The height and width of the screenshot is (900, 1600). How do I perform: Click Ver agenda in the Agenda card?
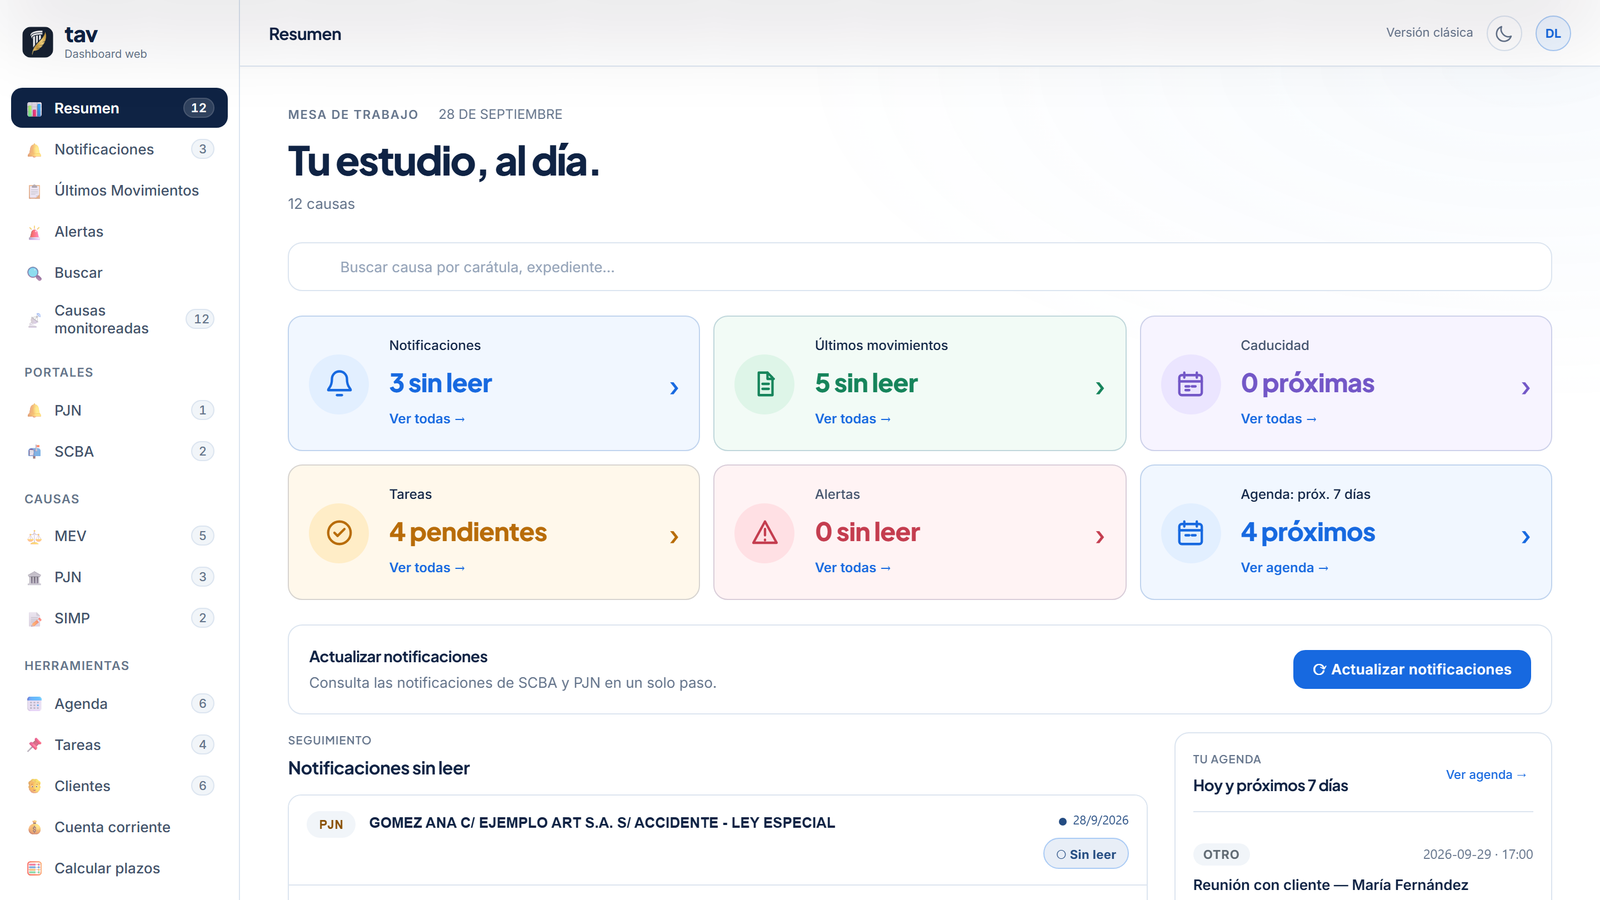(x=1285, y=568)
